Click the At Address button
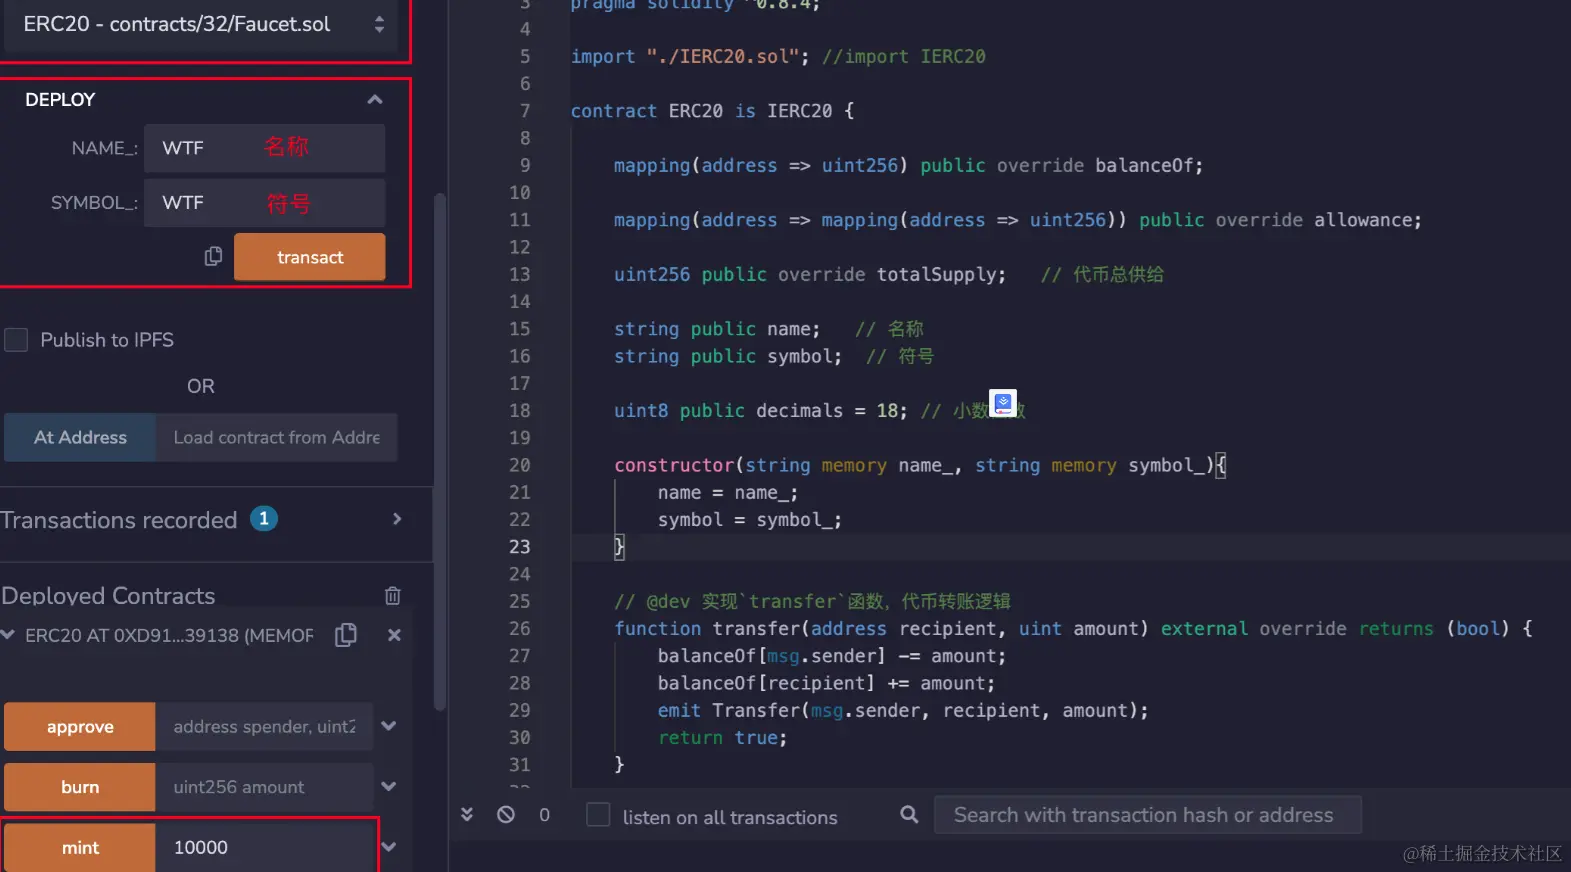This screenshot has width=1571, height=872. point(80,437)
